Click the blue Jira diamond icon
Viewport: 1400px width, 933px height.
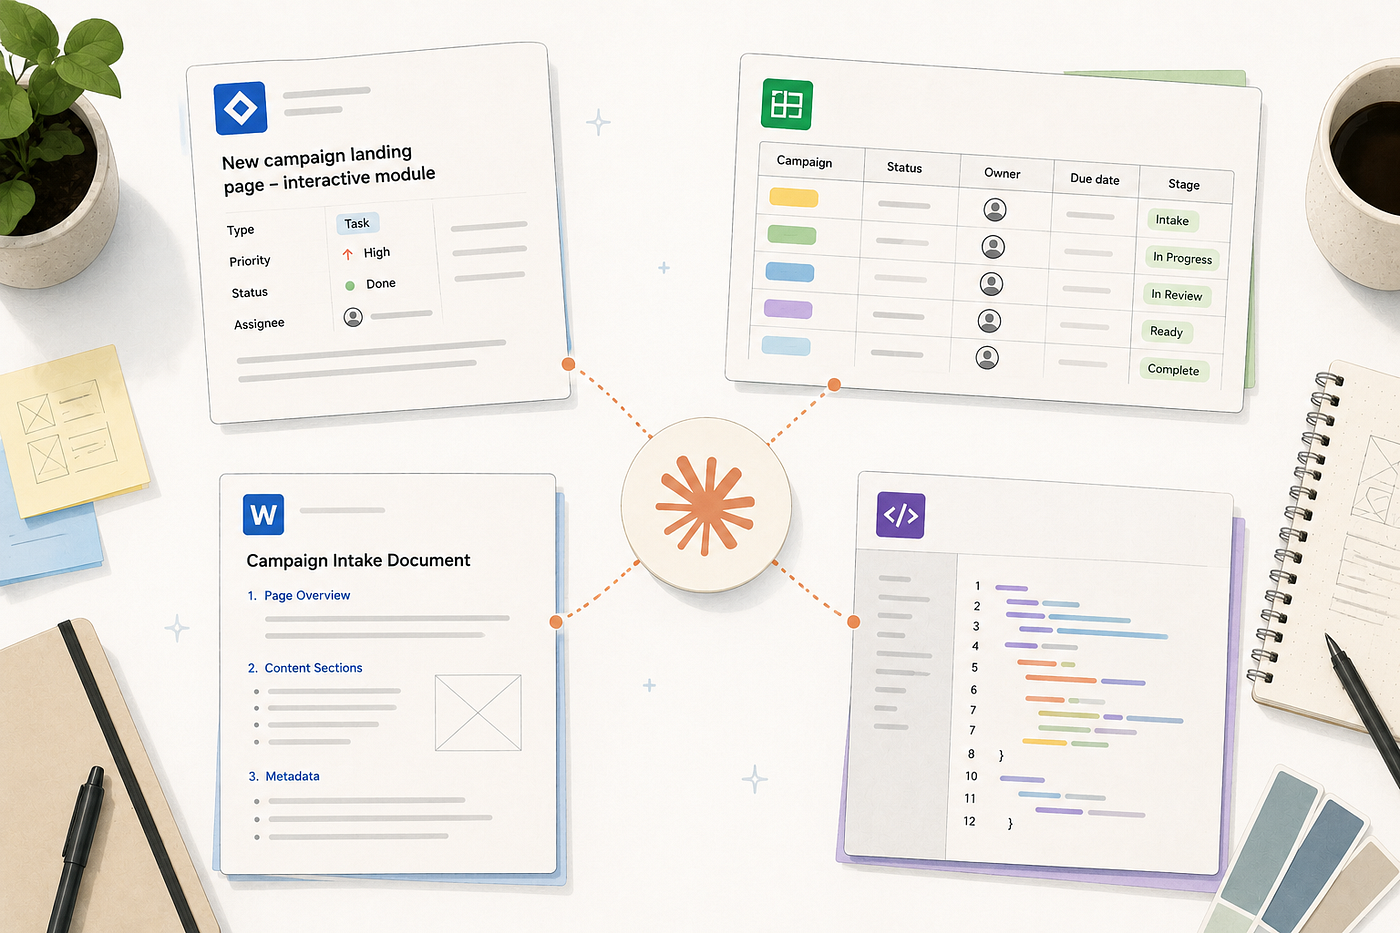[240, 108]
